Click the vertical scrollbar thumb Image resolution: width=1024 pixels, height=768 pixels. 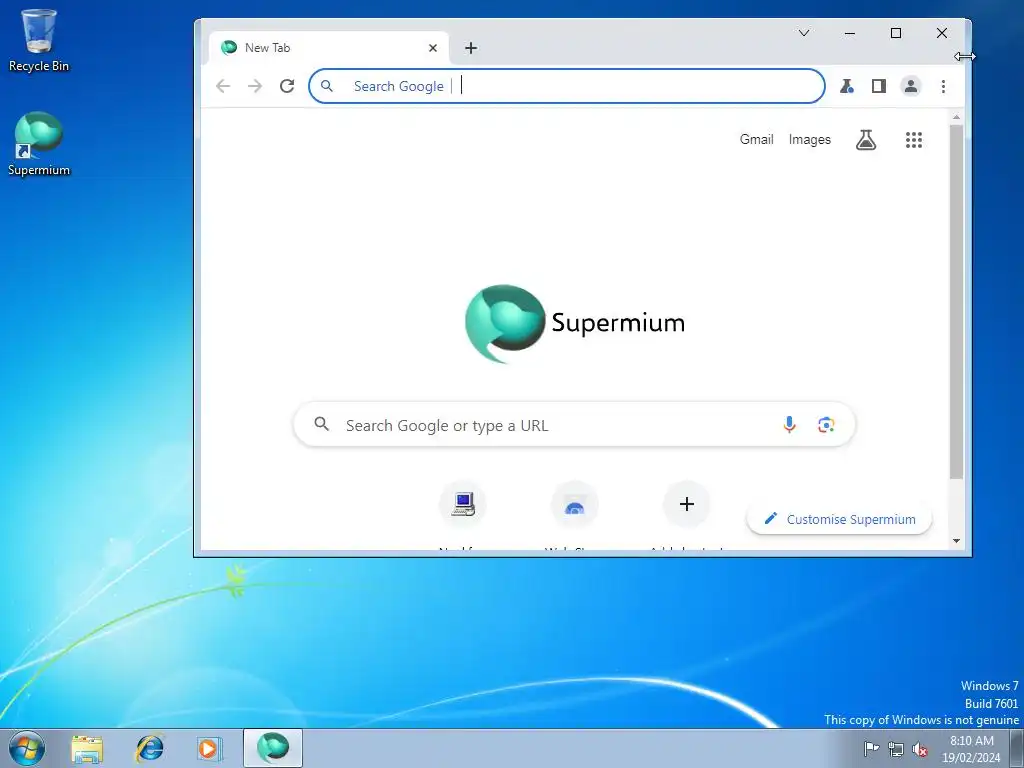[x=956, y=302]
